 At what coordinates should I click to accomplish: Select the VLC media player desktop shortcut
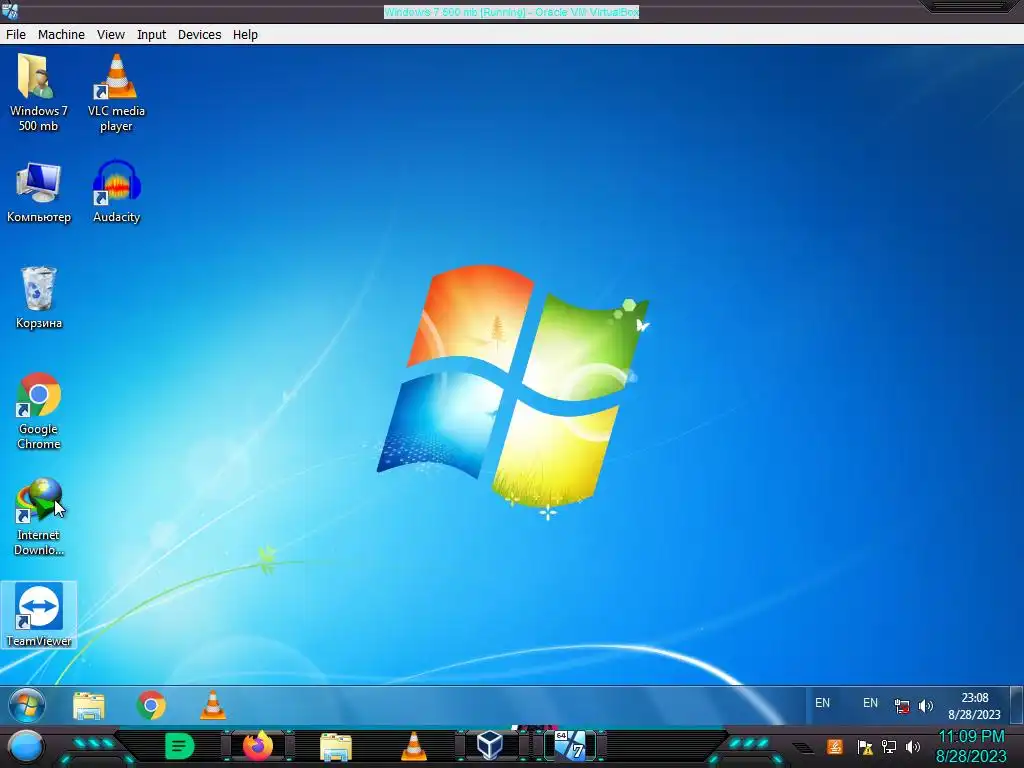click(116, 93)
